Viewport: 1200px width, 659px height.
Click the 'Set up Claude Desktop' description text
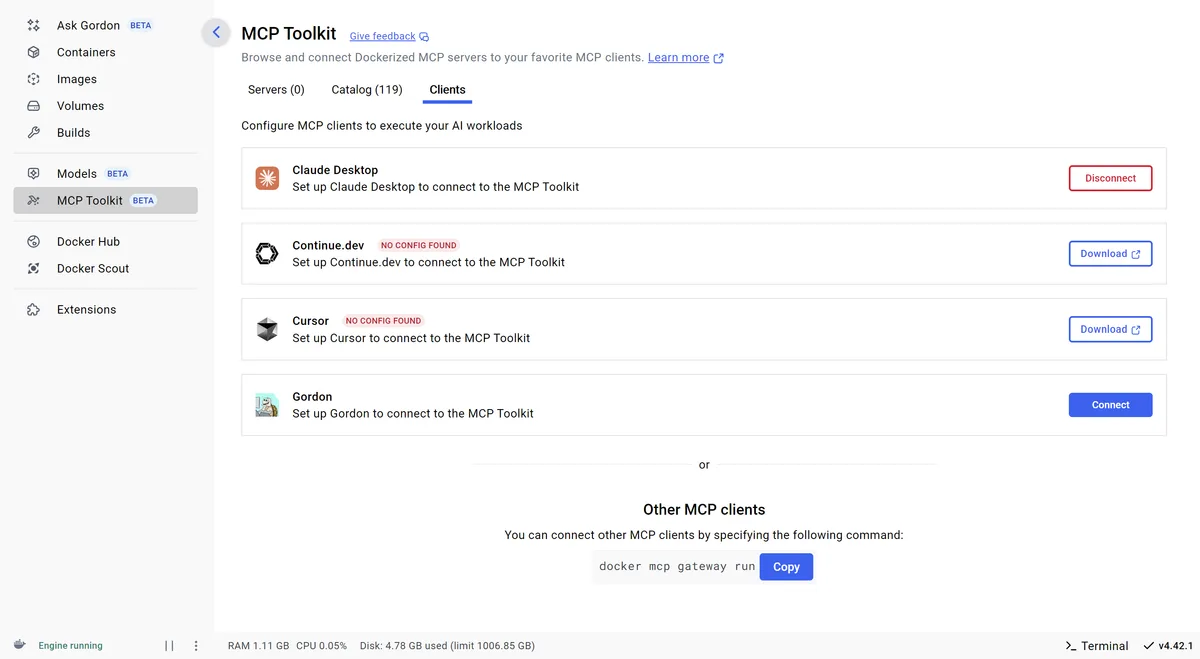pos(436,187)
